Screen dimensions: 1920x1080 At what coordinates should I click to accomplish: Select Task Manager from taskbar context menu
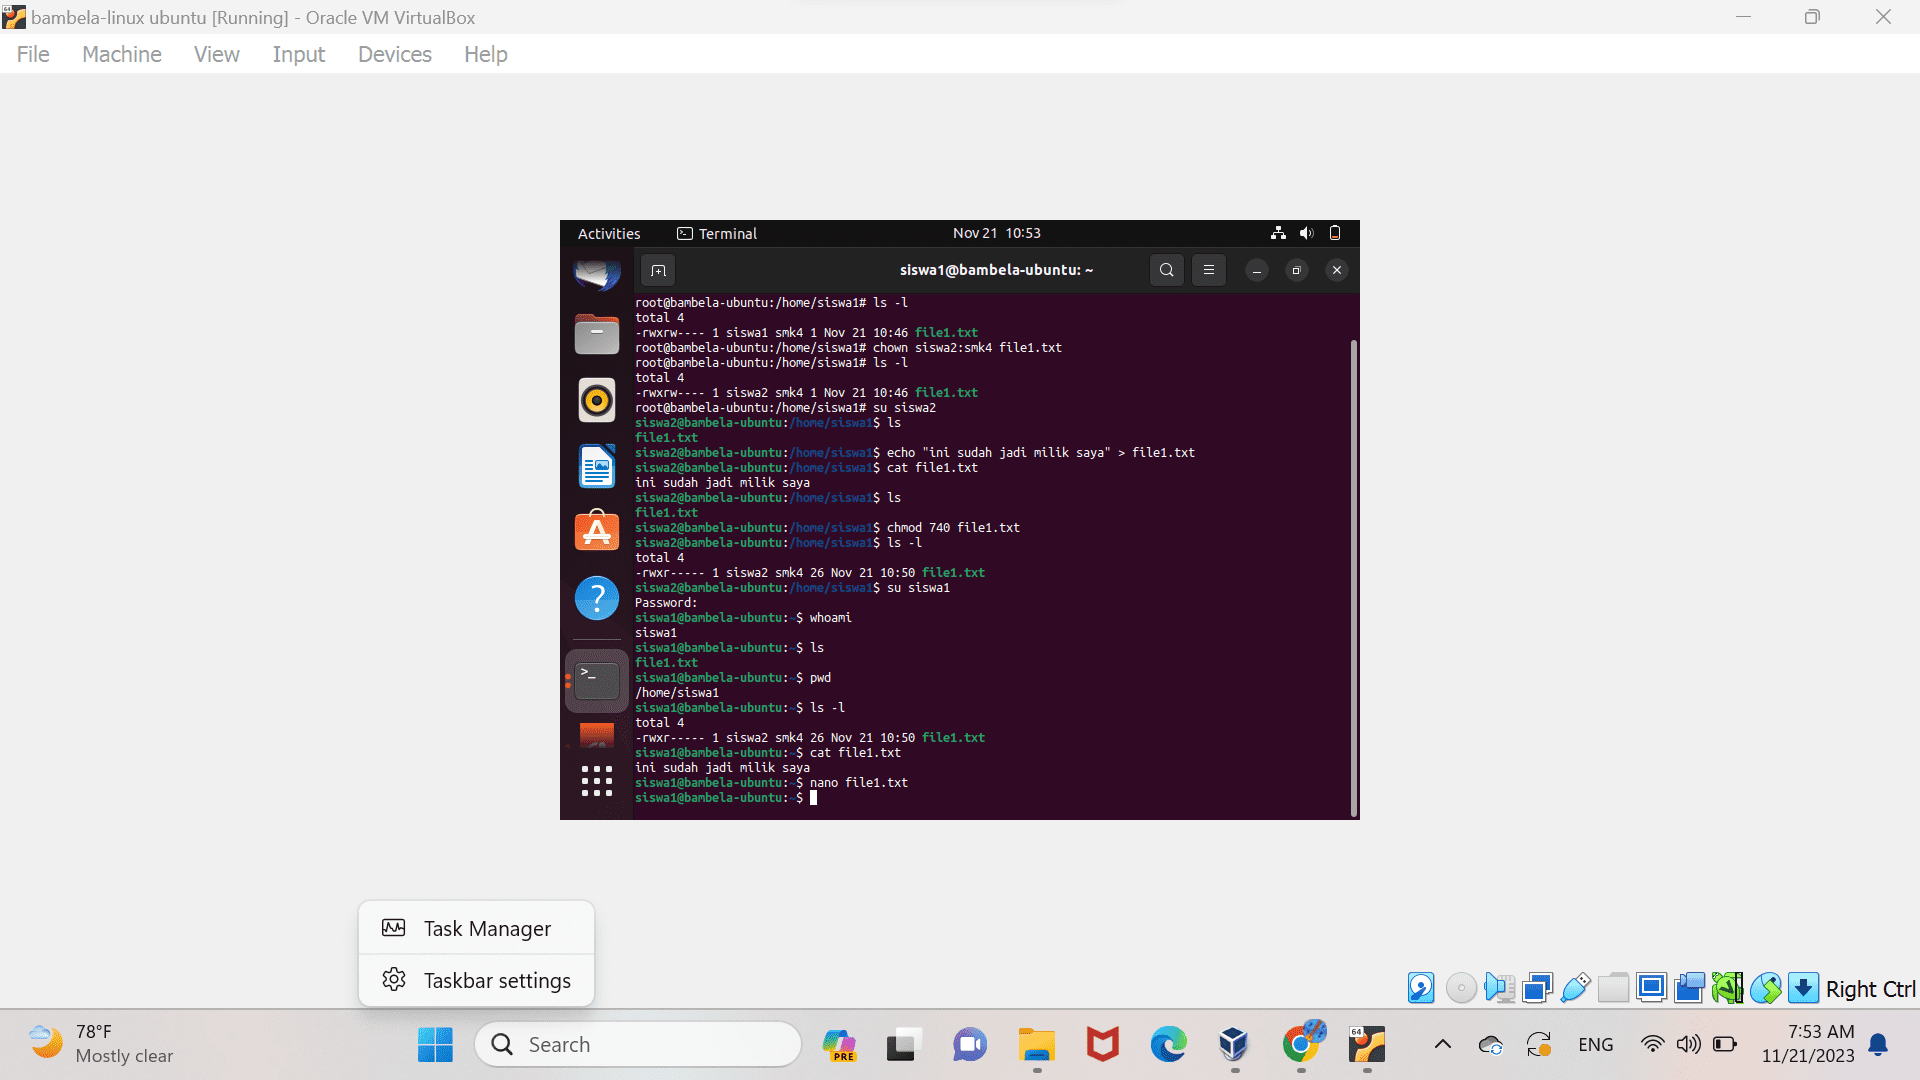click(477, 928)
